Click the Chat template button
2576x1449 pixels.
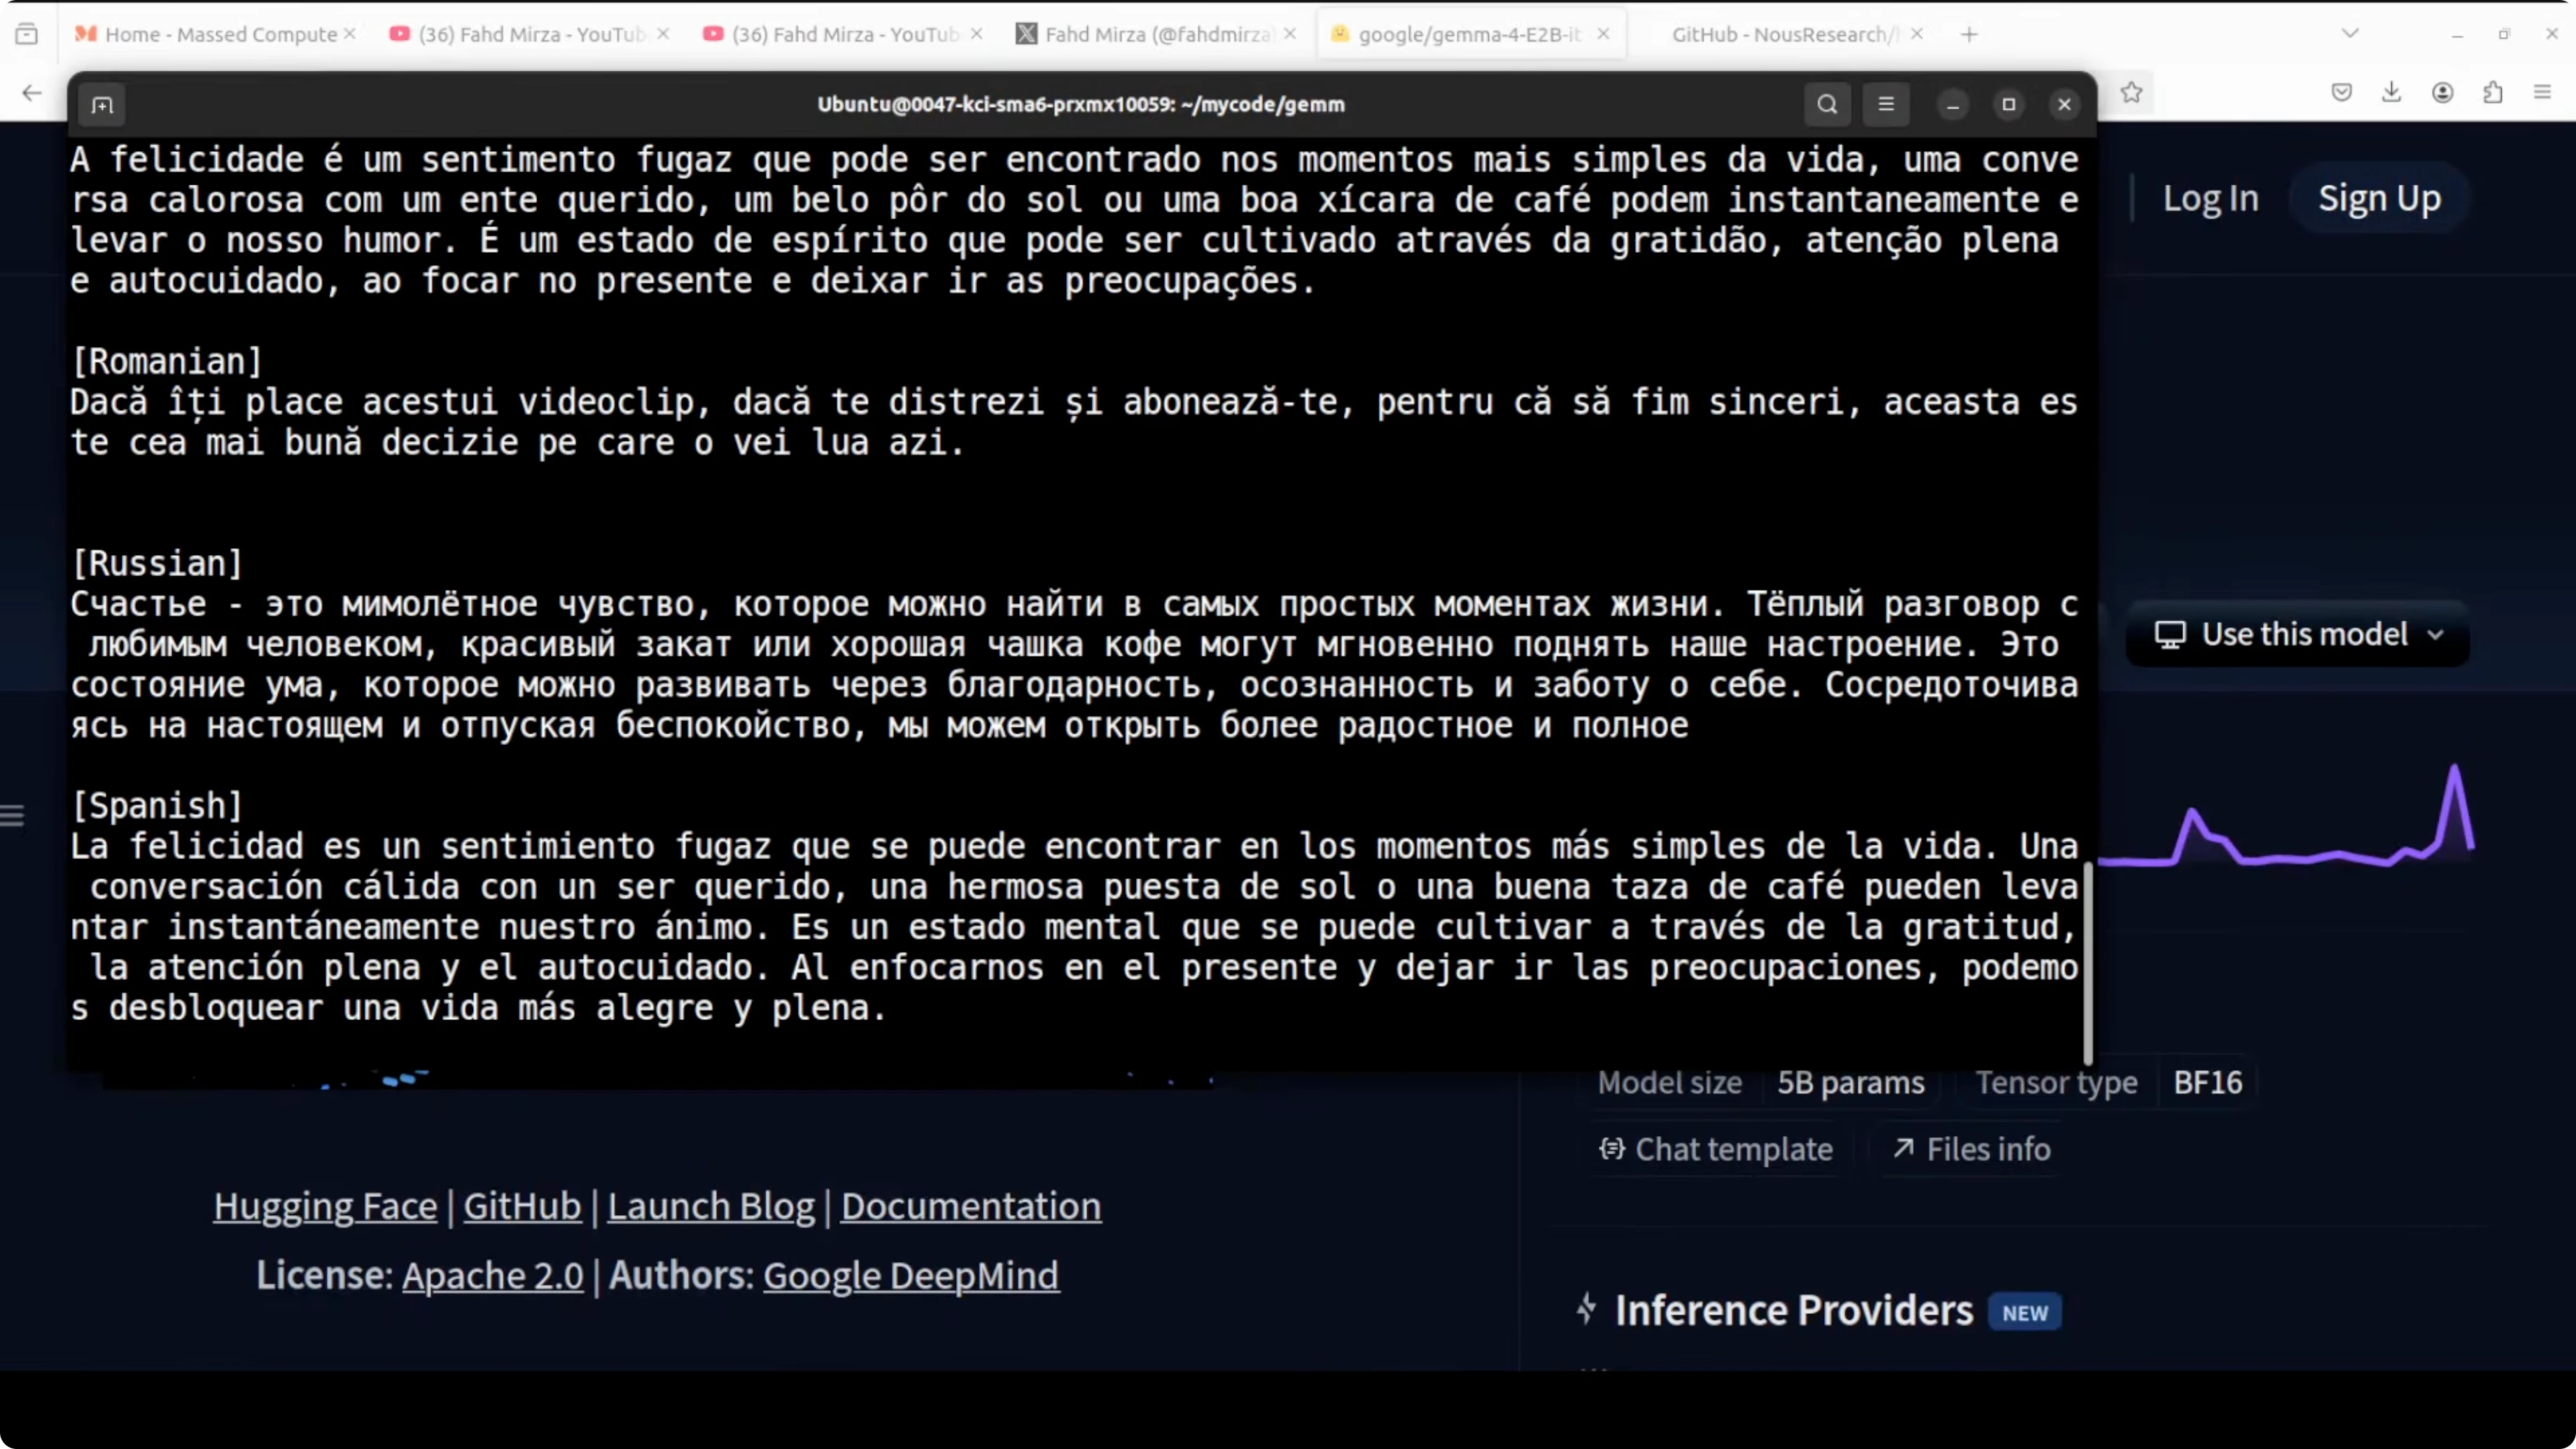coord(1716,1149)
